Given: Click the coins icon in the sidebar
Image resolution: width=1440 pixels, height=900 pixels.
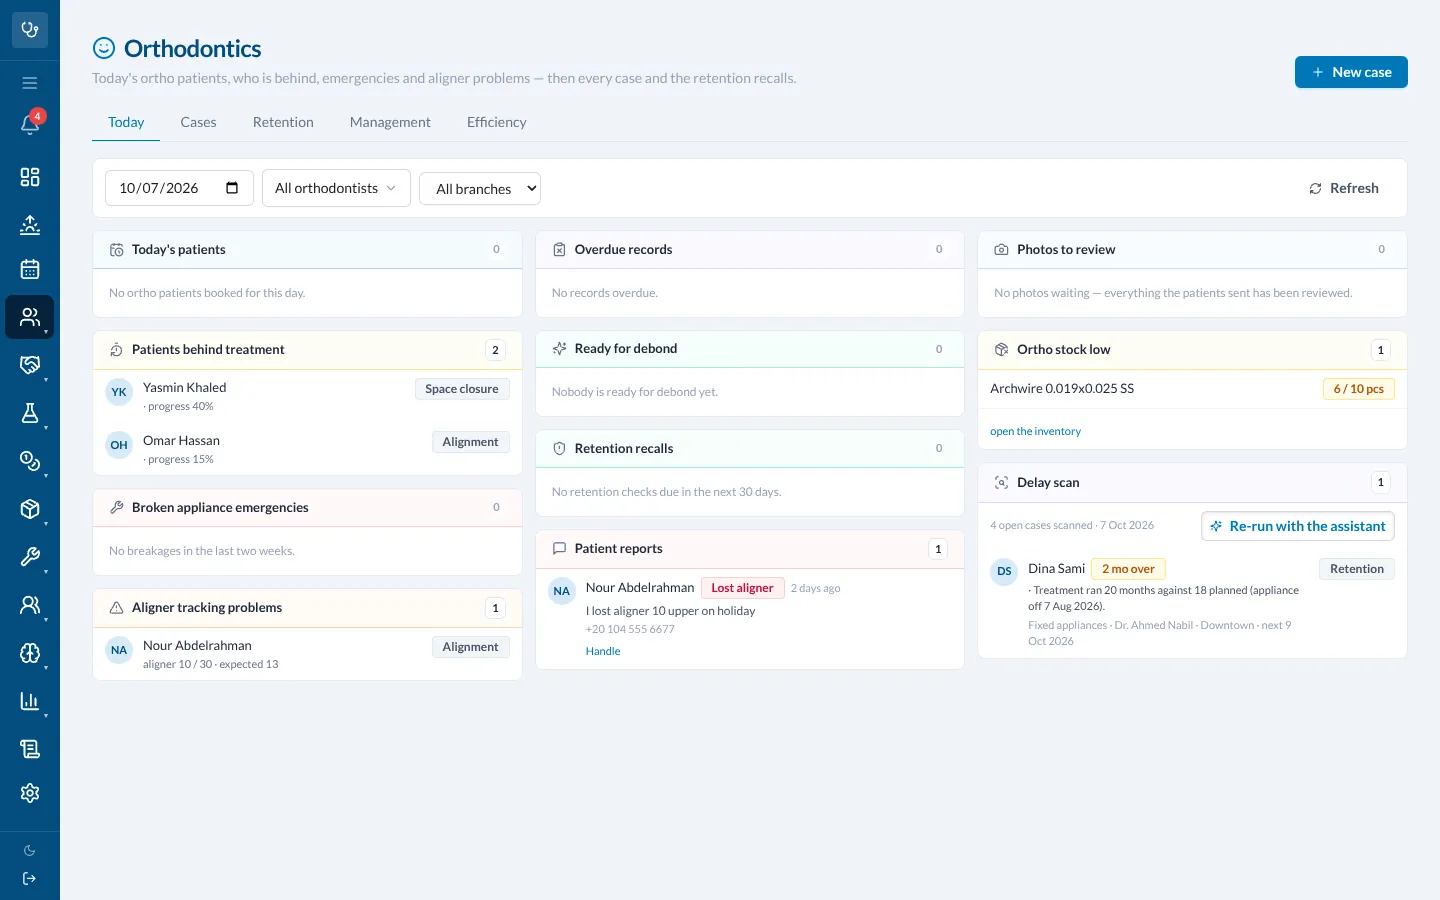Looking at the screenshot, I should pos(30,461).
